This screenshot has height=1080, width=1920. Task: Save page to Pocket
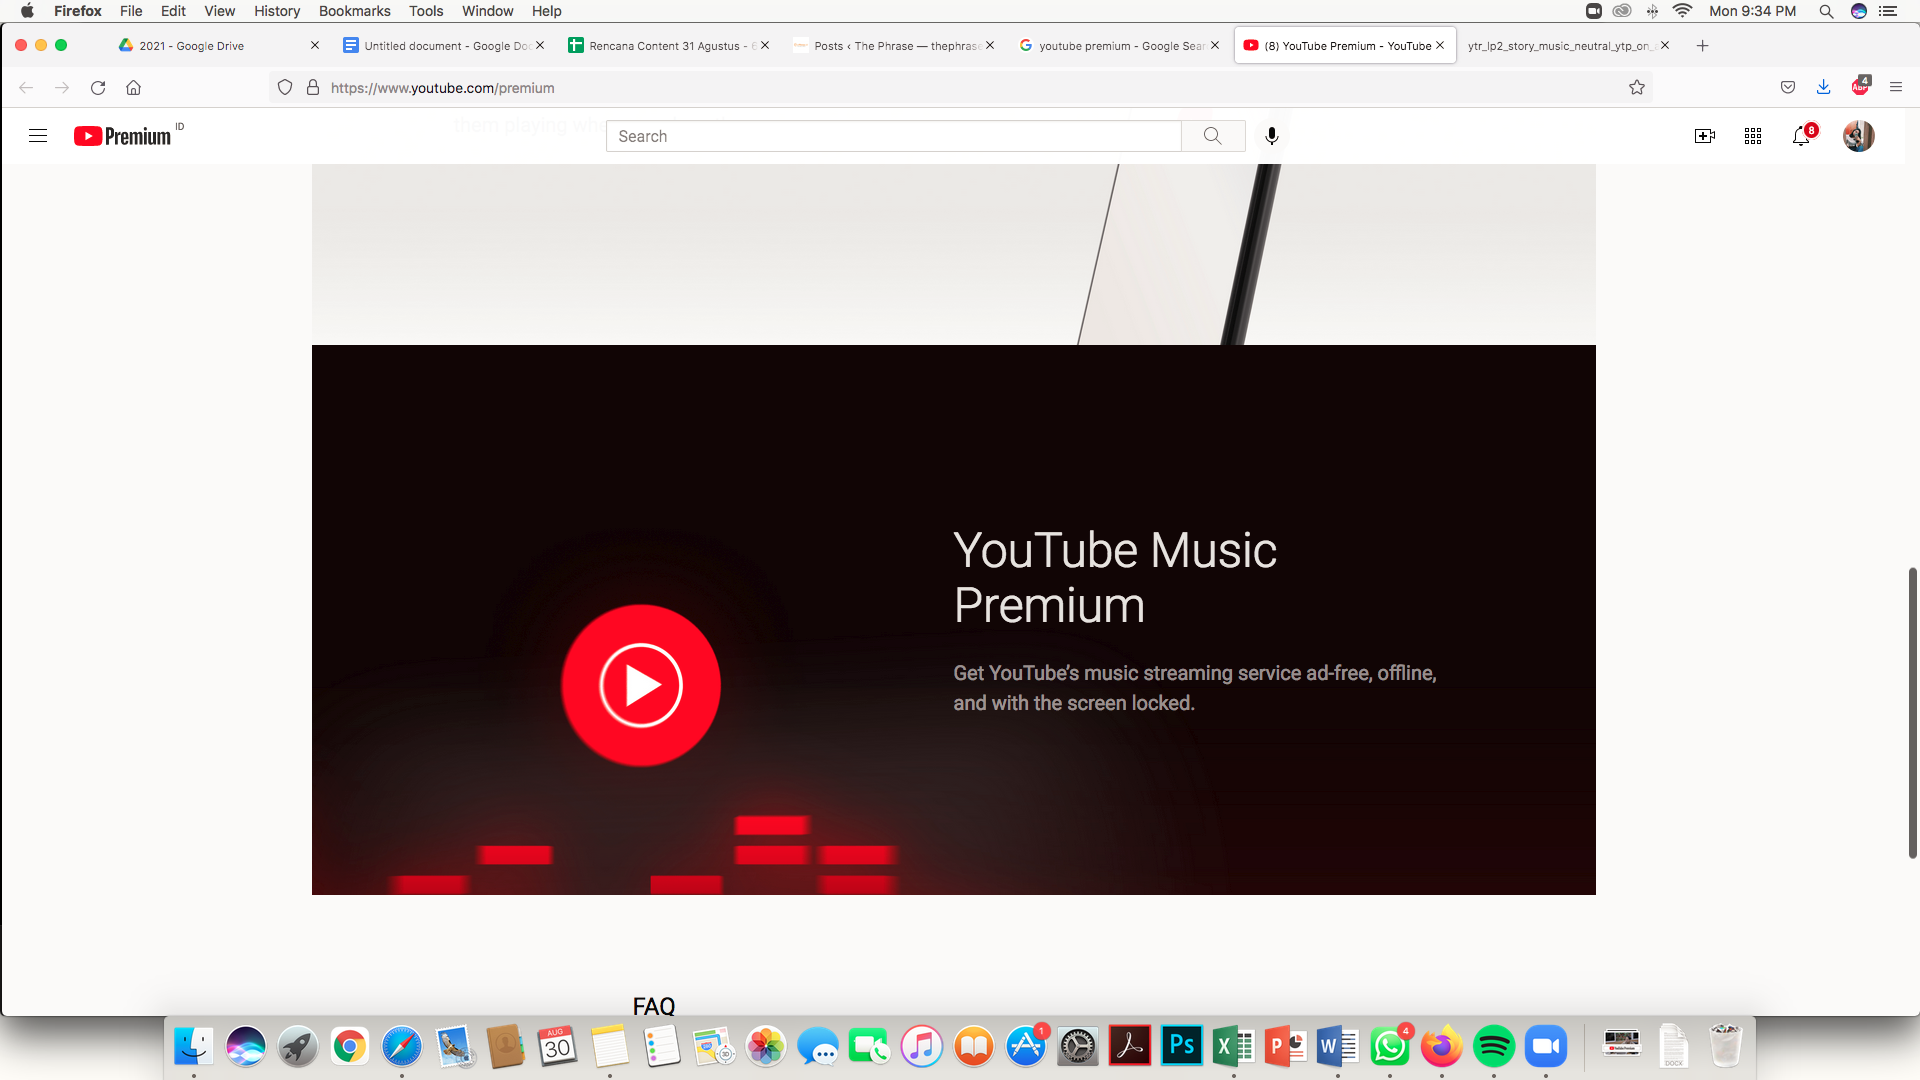[1787, 88]
